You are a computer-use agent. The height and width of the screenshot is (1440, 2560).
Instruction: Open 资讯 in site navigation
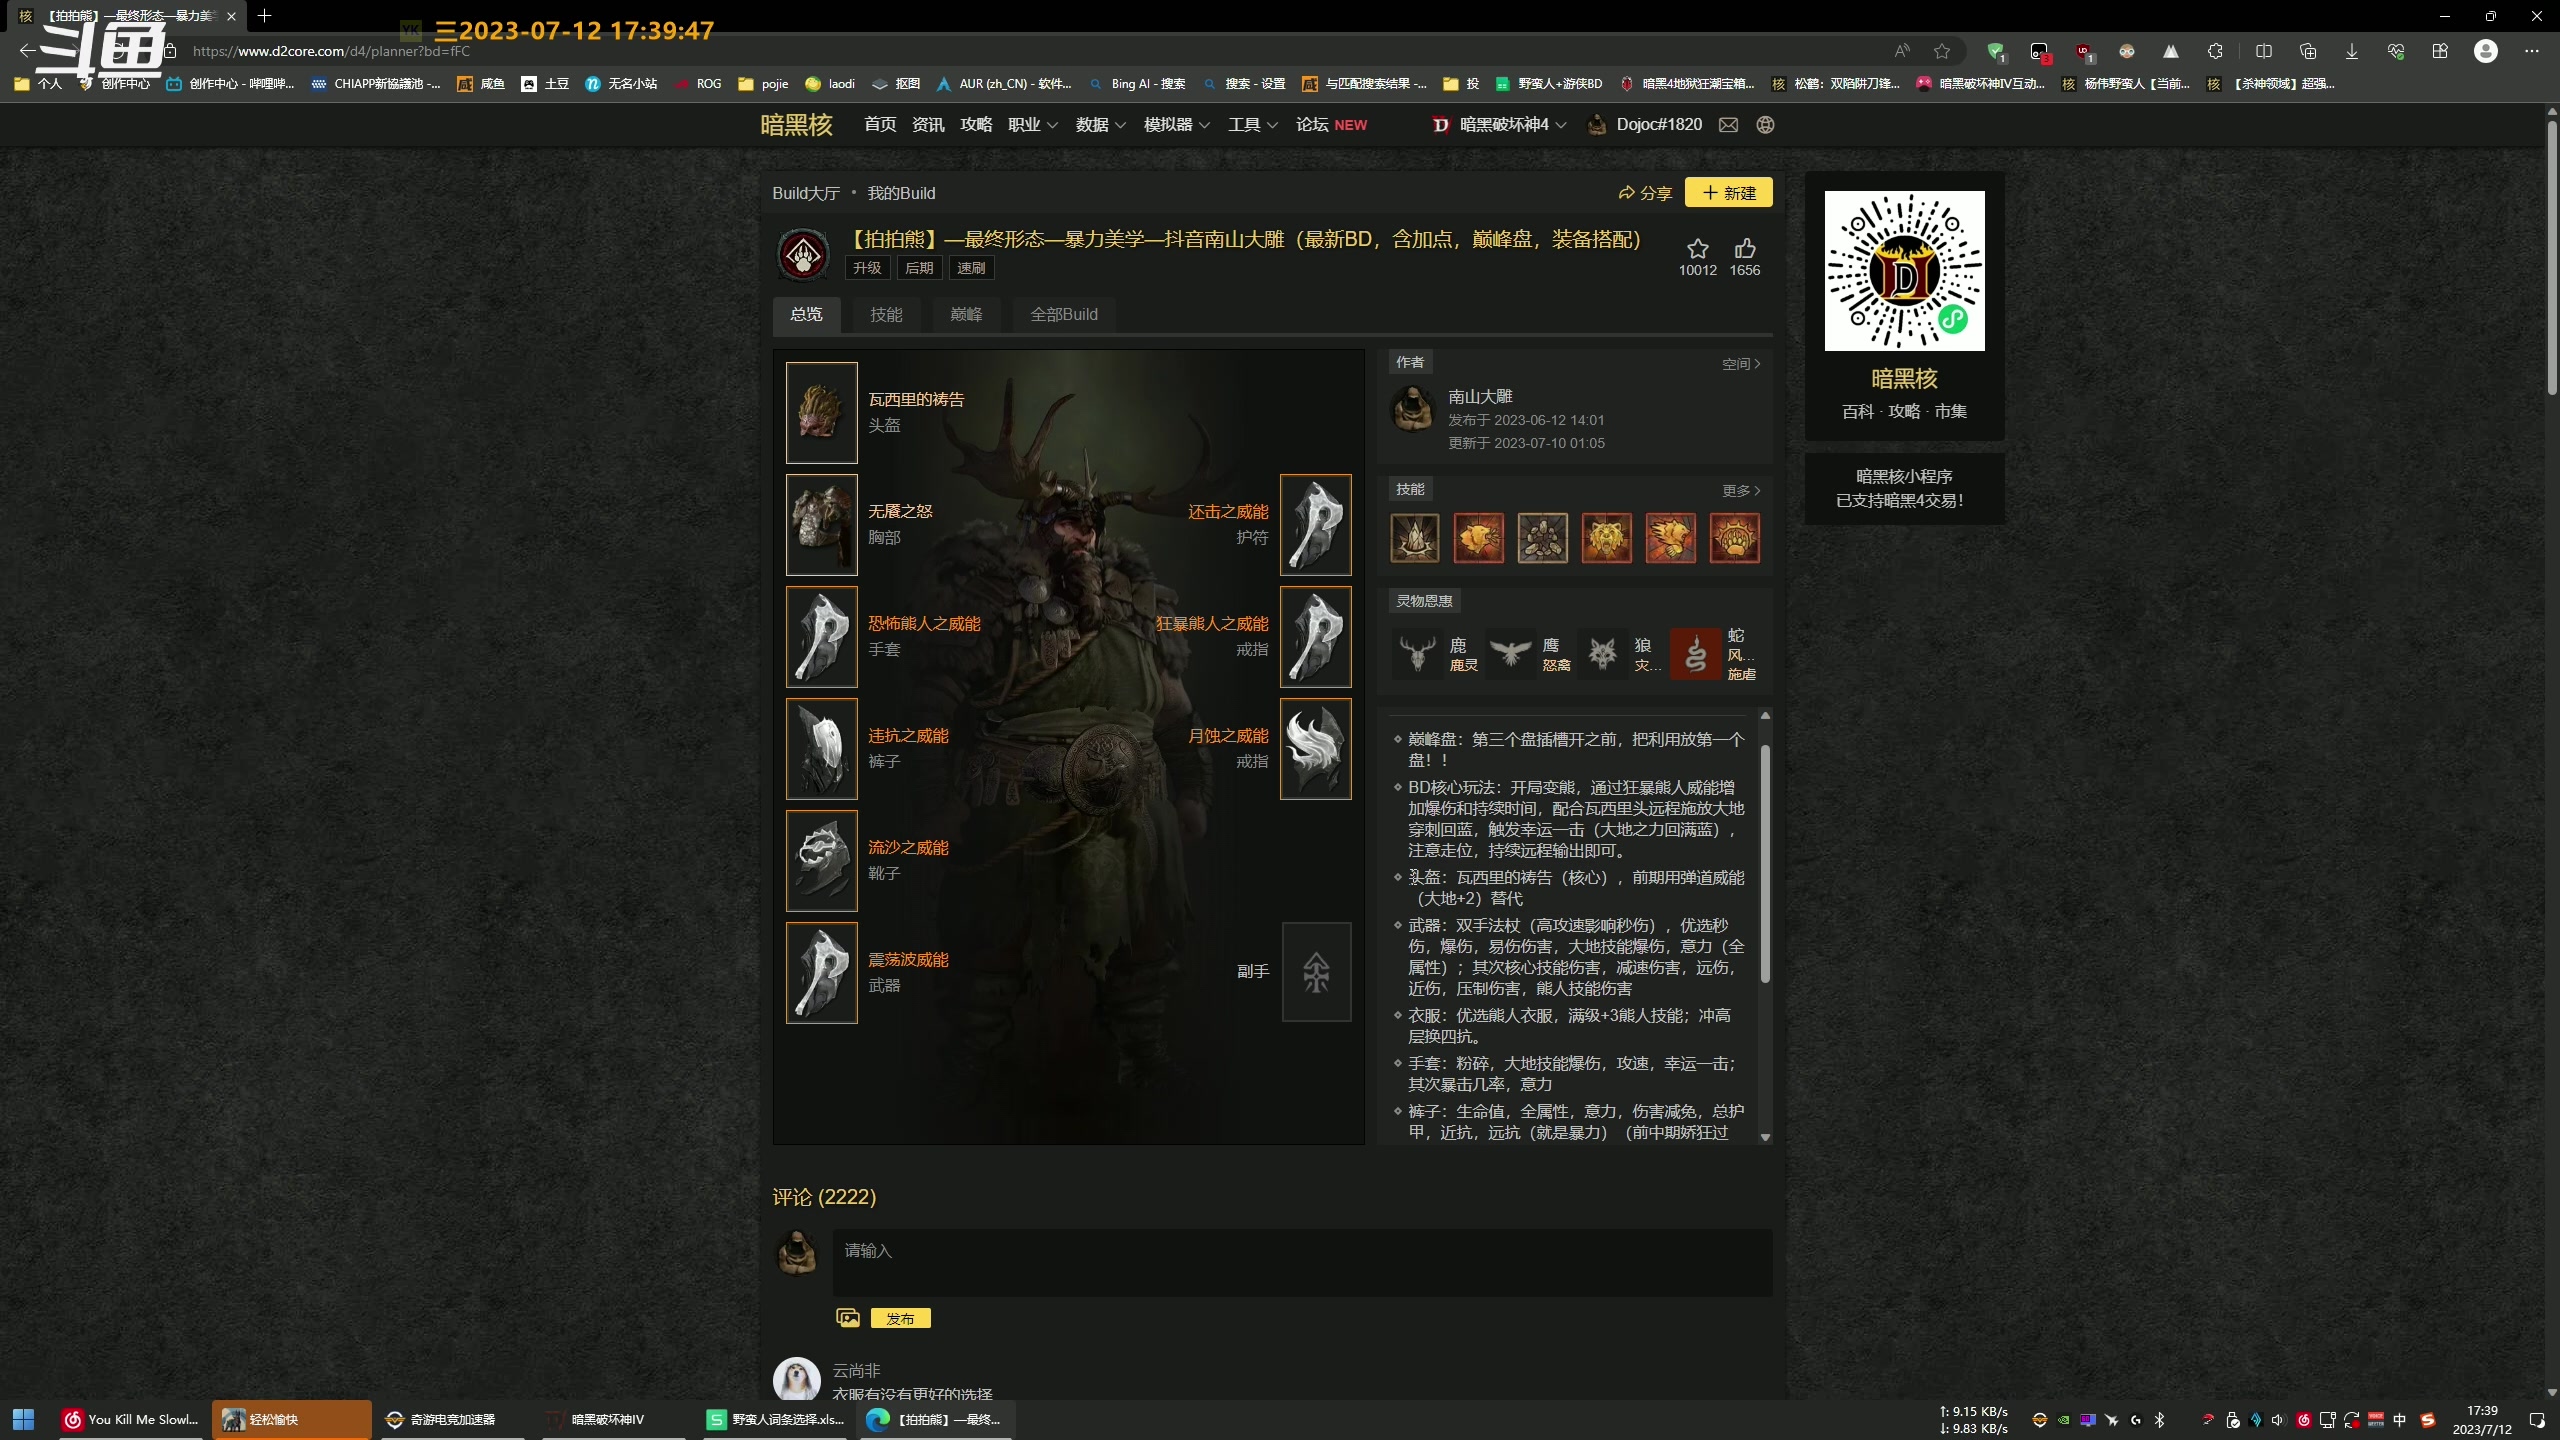click(x=928, y=125)
